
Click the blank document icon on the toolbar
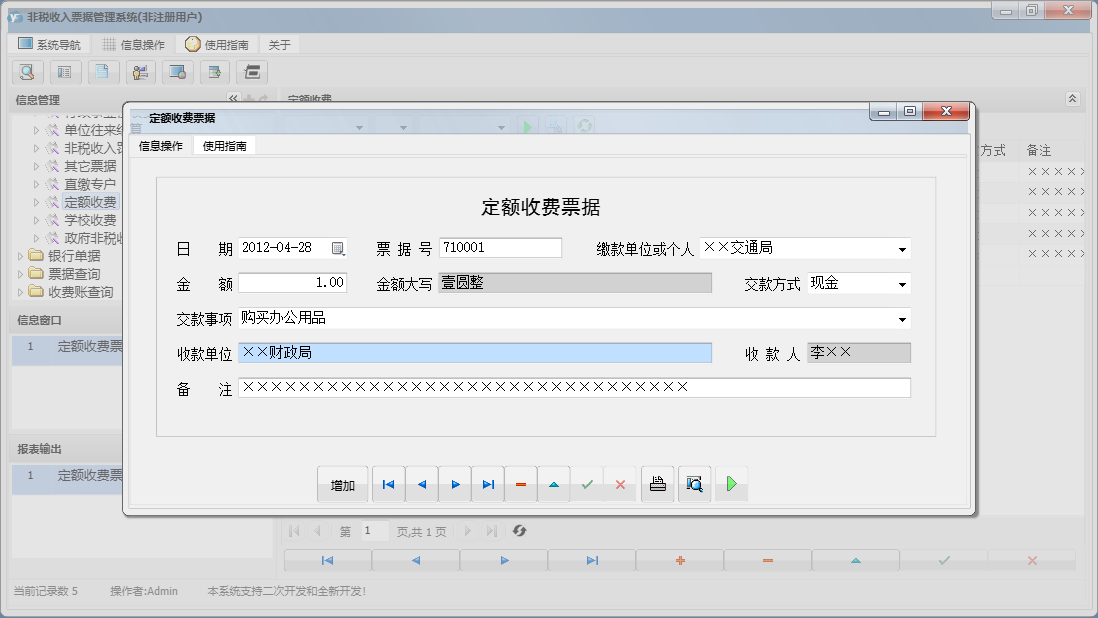click(103, 72)
